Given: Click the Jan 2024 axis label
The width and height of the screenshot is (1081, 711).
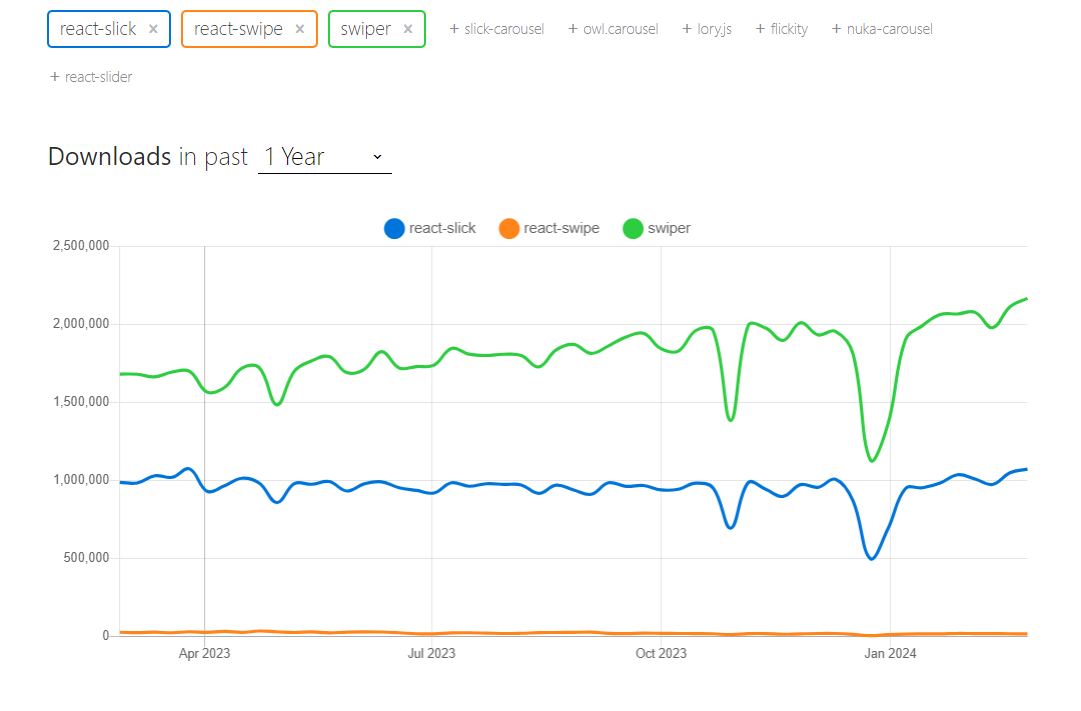Looking at the screenshot, I should pos(890,654).
